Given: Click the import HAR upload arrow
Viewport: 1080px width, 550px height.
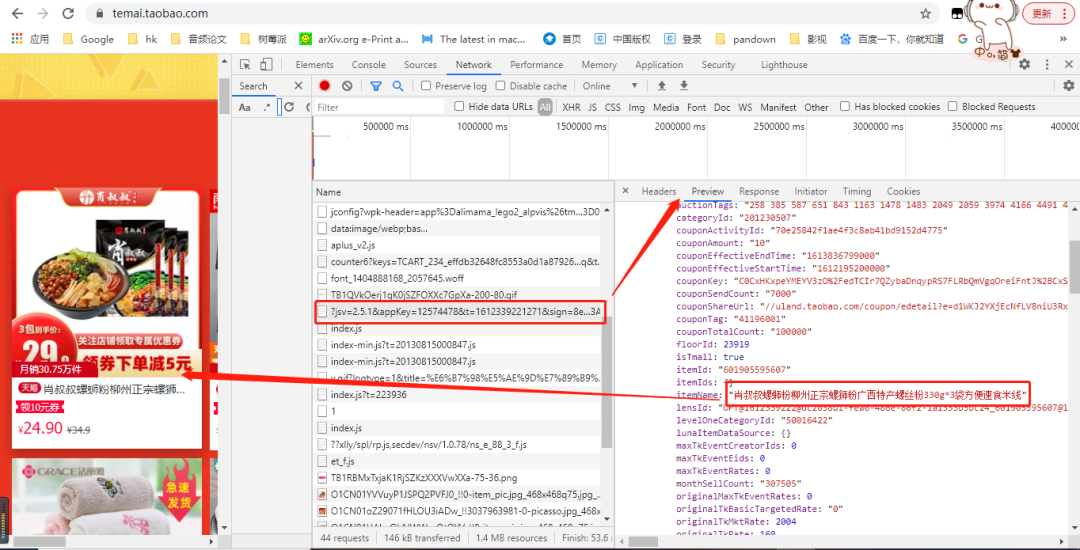Looking at the screenshot, I should coord(662,86).
